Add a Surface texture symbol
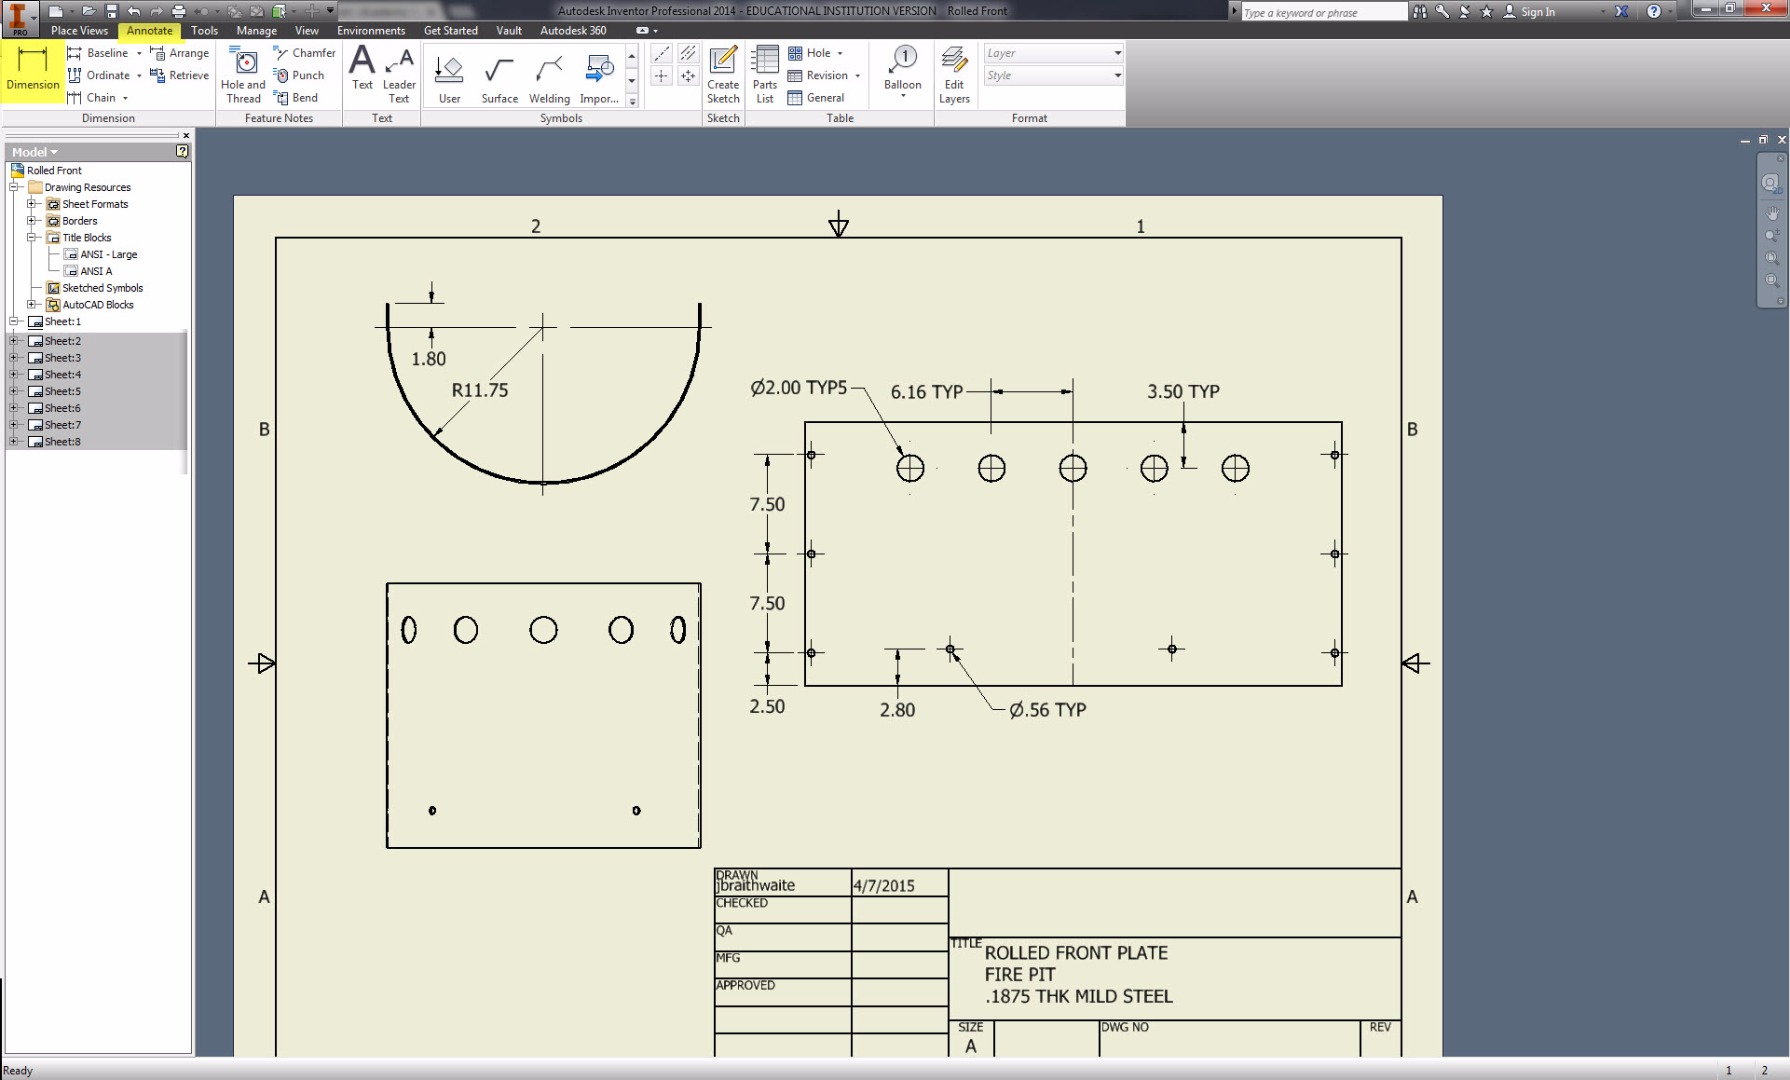This screenshot has height=1080, width=1790. click(x=499, y=80)
